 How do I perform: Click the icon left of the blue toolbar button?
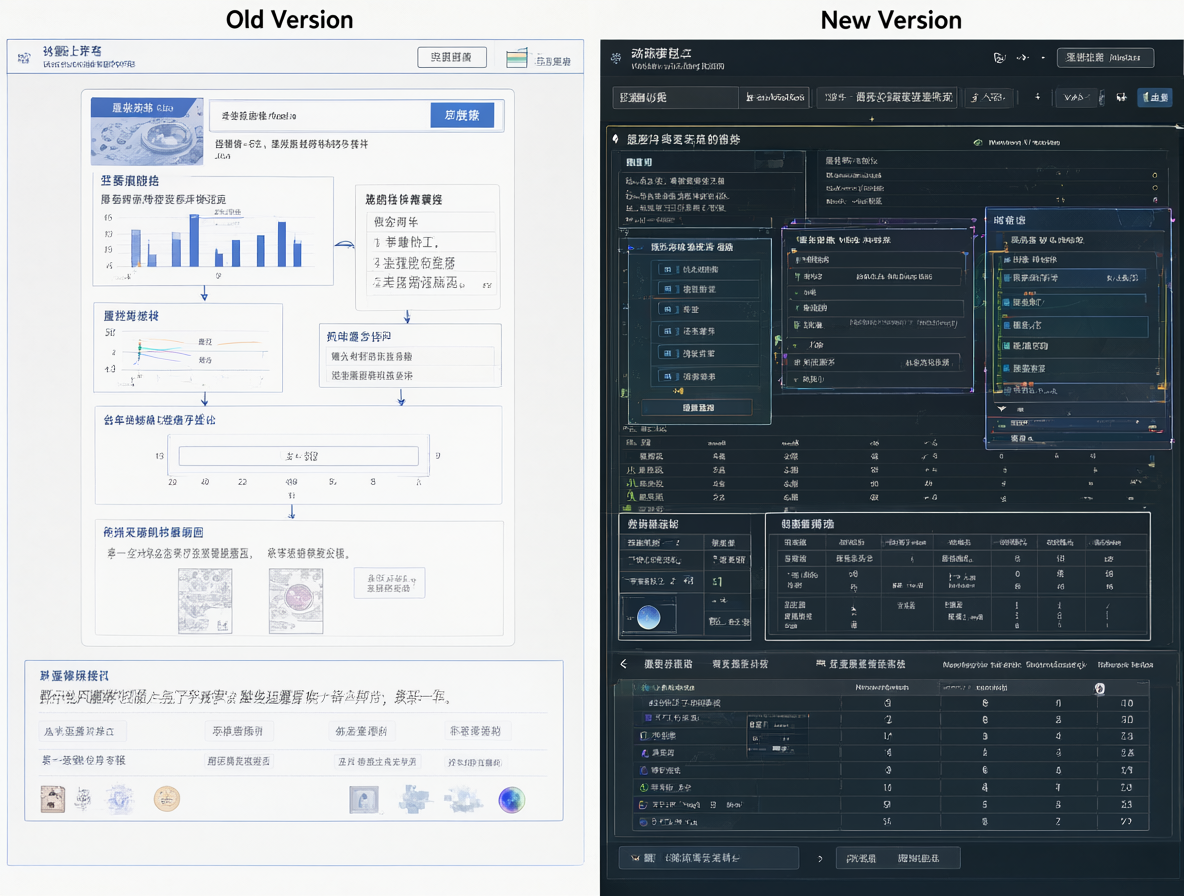[1121, 97]
